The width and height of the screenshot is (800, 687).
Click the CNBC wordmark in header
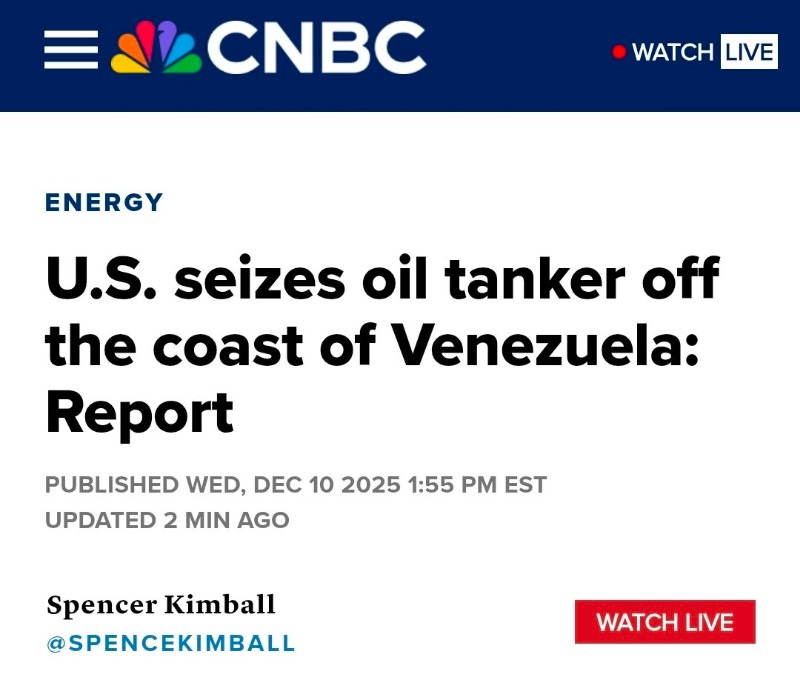(316, 47)
